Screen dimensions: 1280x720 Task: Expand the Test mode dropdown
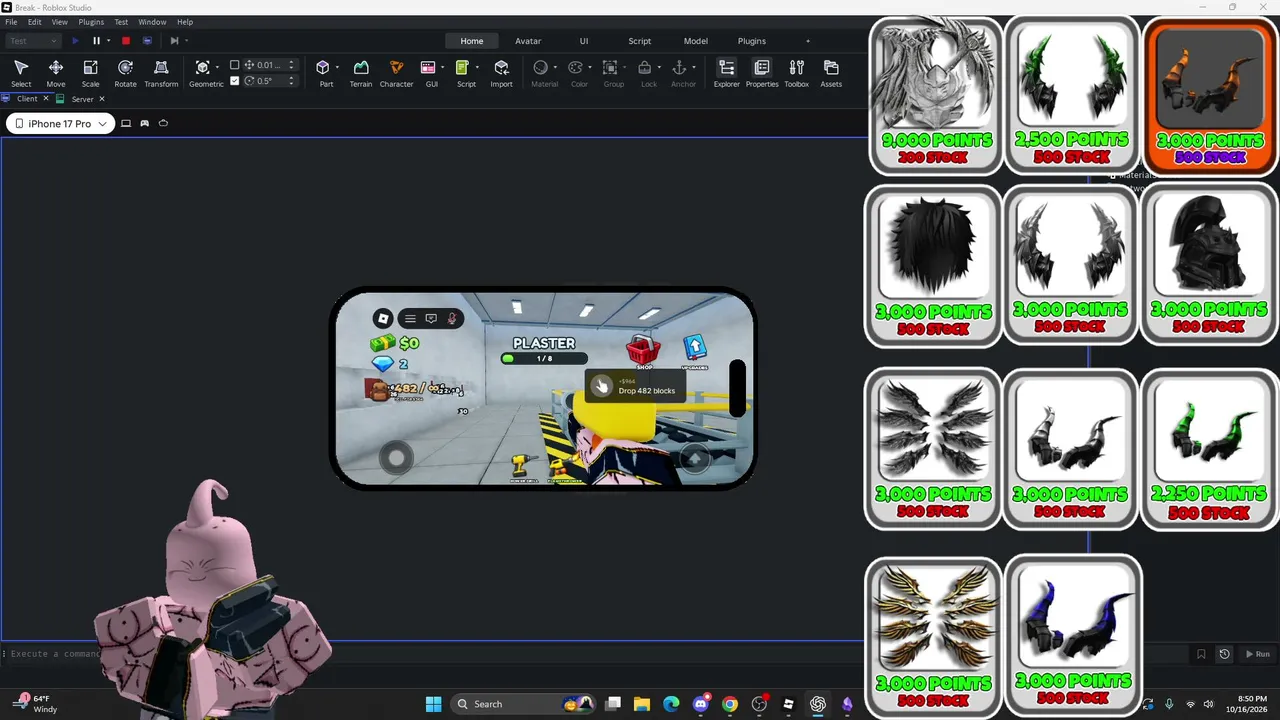click(33, 41)
